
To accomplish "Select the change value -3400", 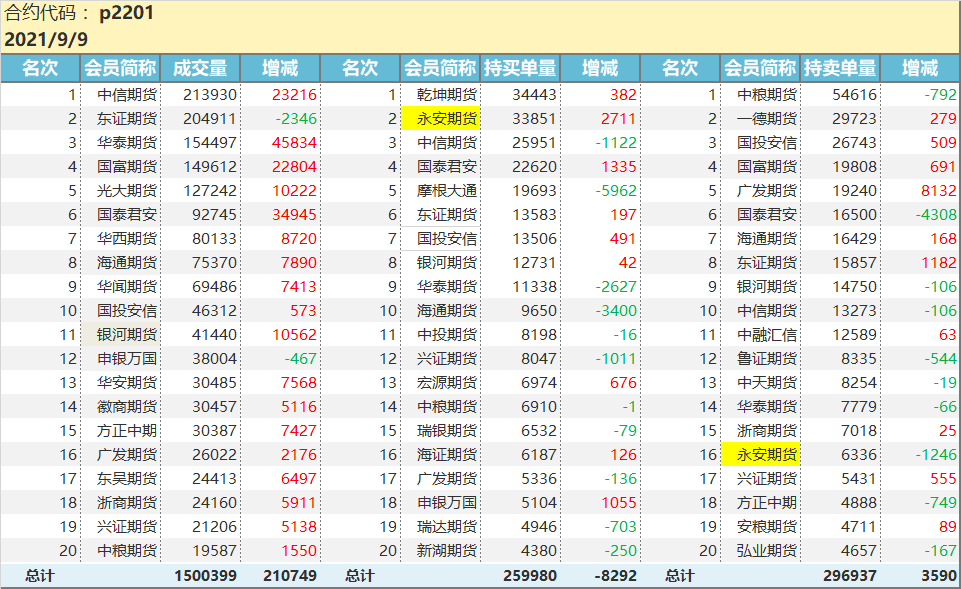I will click(616, 311).
